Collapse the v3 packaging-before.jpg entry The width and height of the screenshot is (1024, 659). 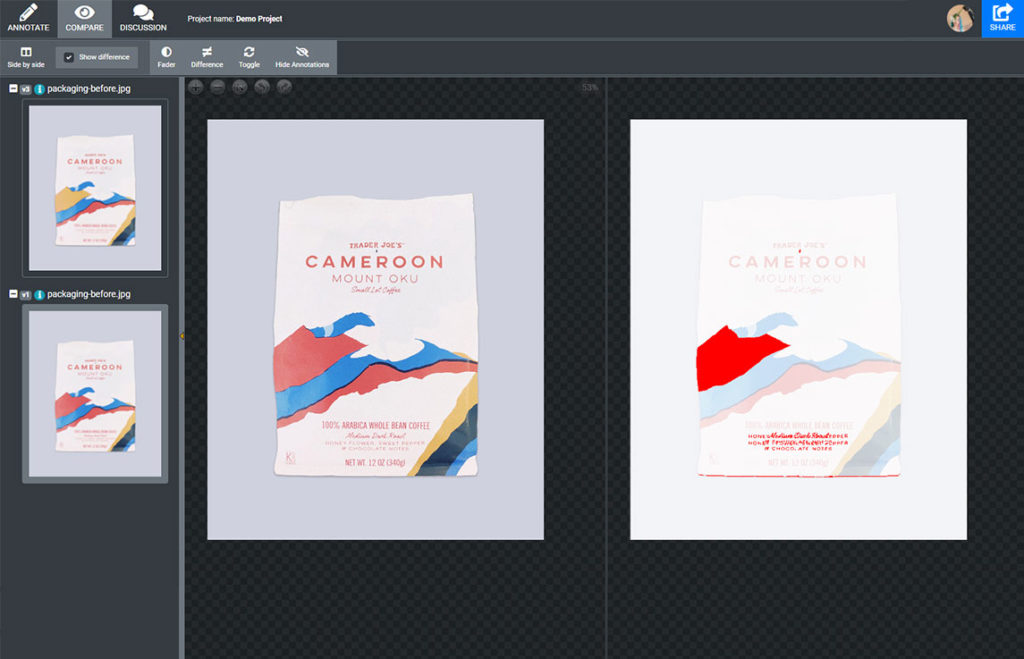13,88
